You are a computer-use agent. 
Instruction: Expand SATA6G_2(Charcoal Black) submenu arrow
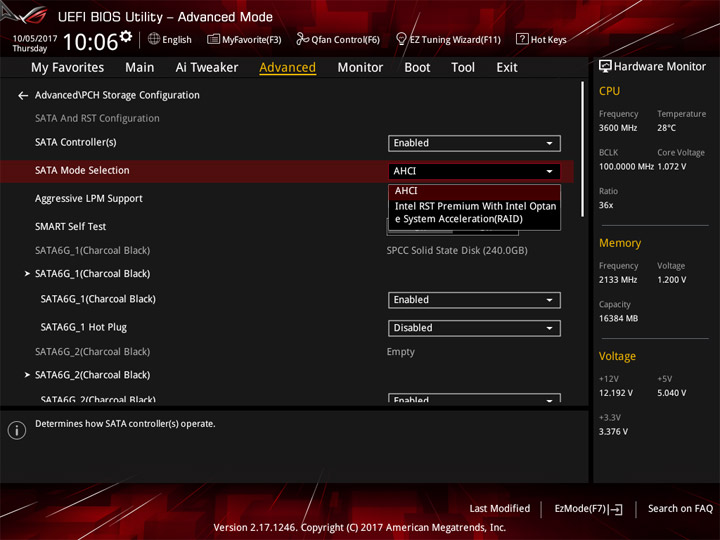[x=27, y=375]
